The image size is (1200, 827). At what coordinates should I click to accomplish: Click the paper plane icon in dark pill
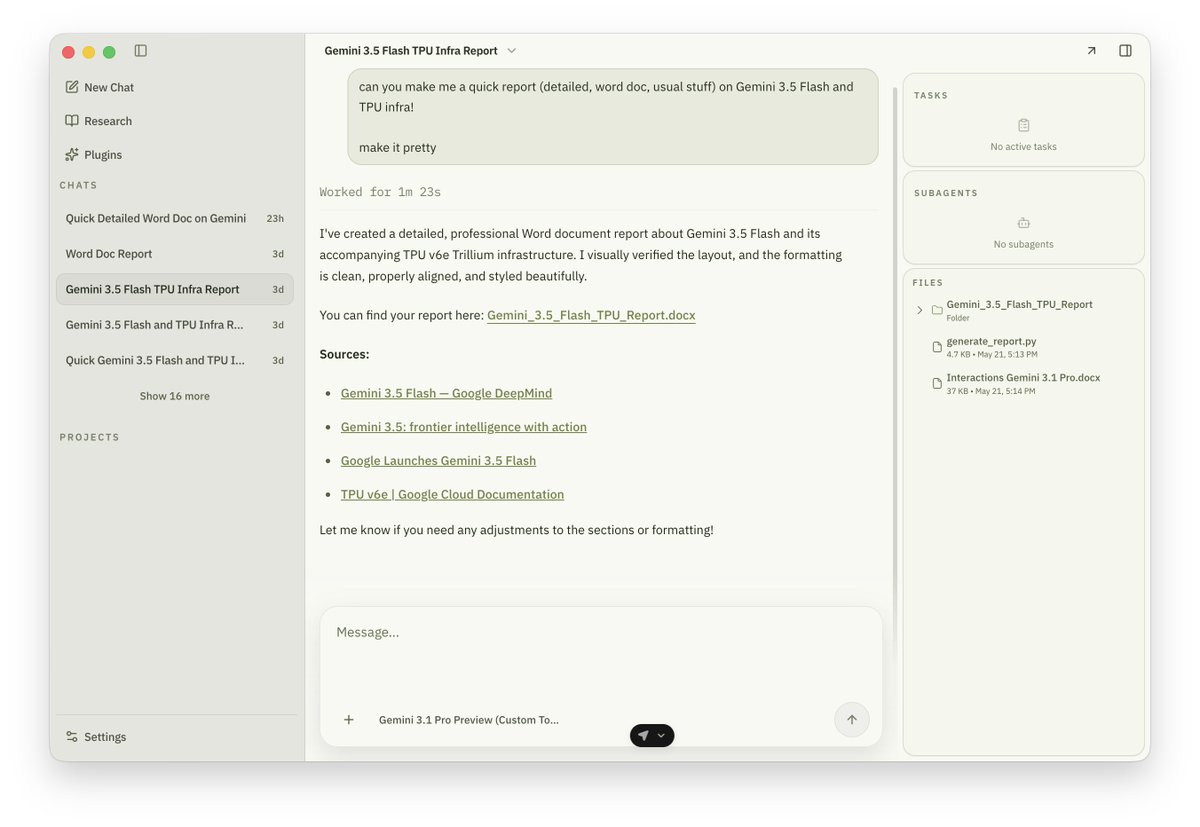coord(643,736)
